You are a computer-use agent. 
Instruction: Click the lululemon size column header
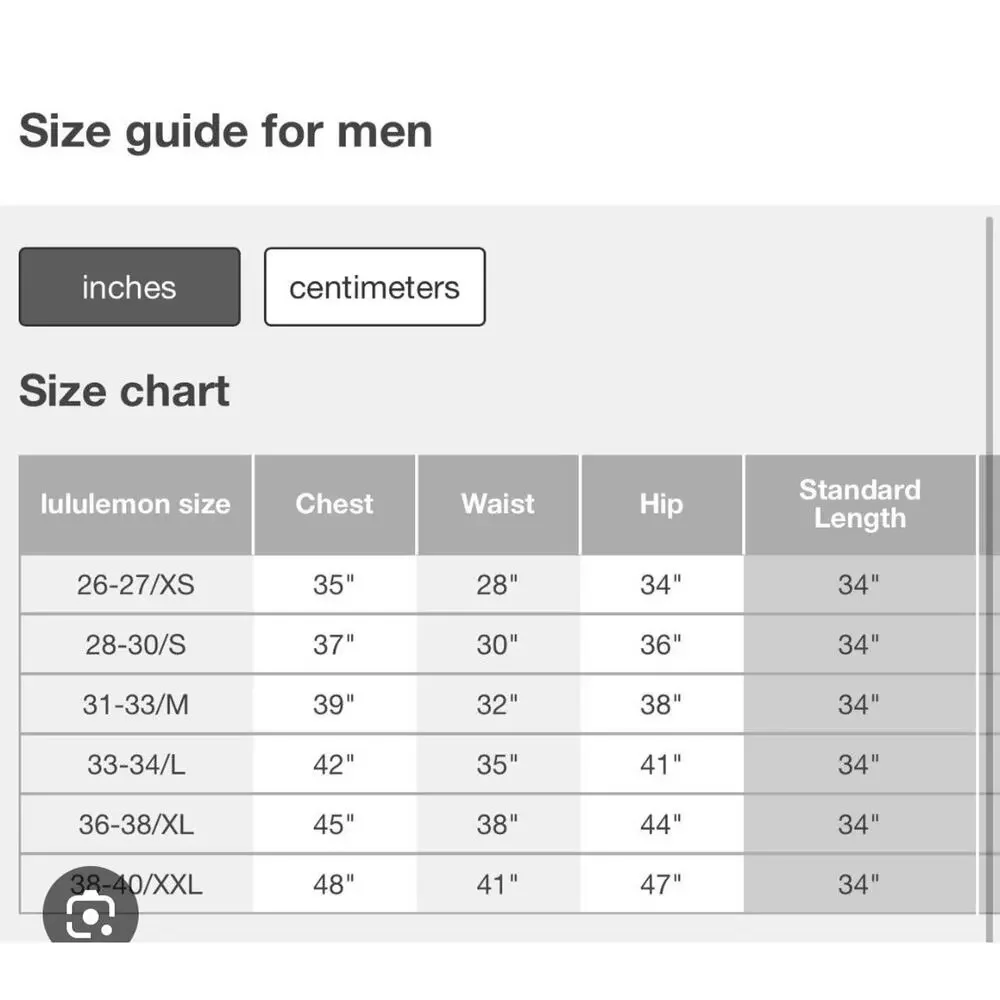(135, 504)
